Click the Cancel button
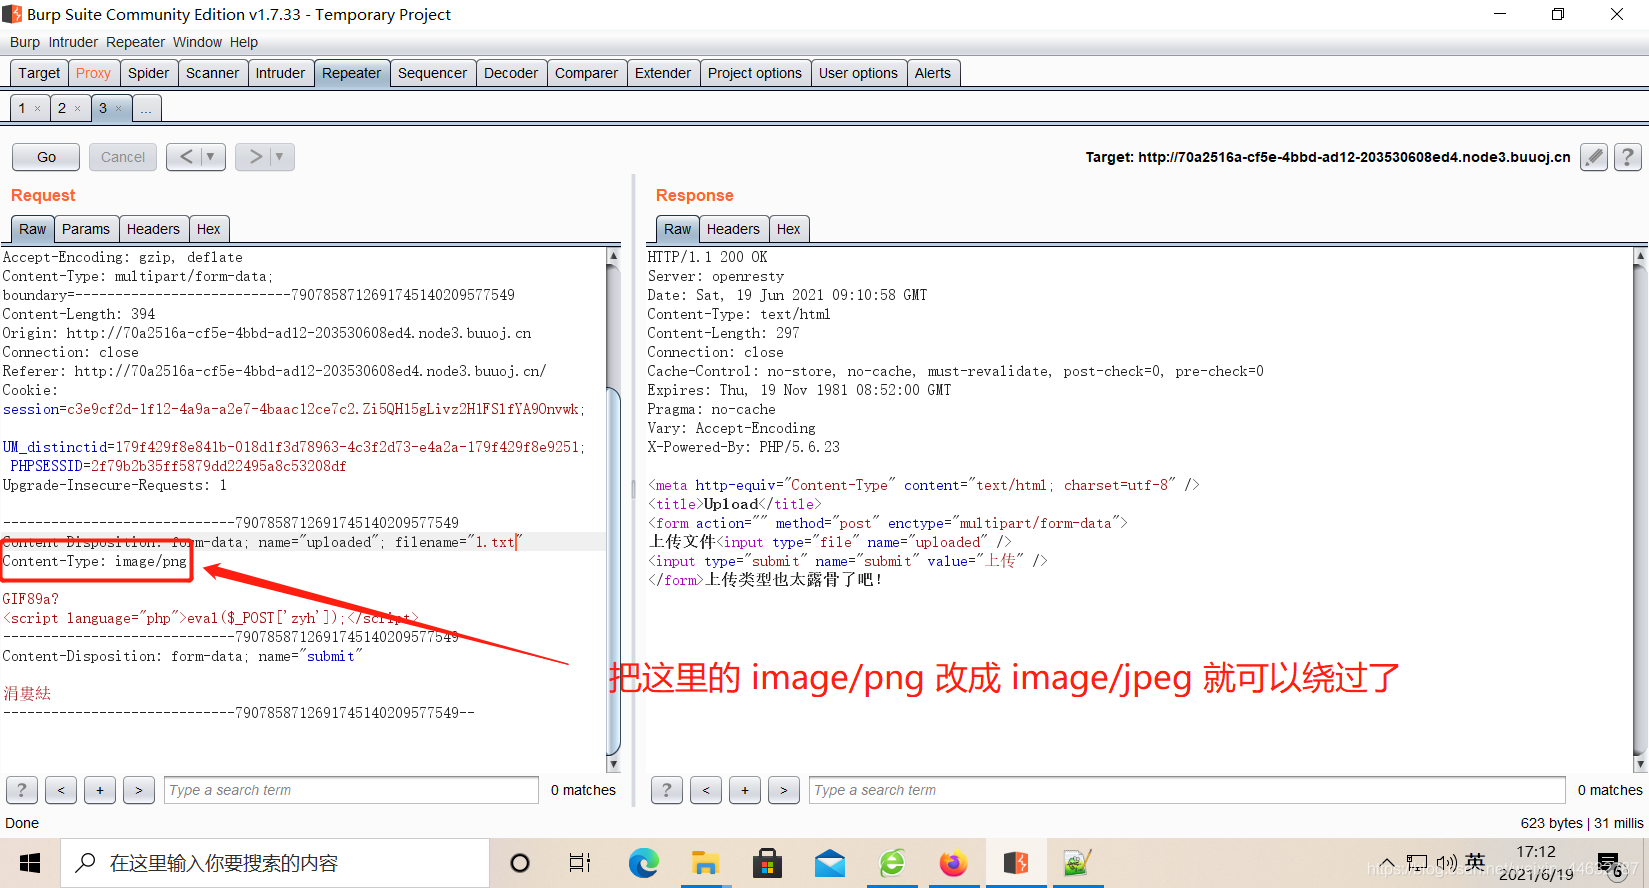This screenshot has height=888, width=1649. tap(123, 157)
